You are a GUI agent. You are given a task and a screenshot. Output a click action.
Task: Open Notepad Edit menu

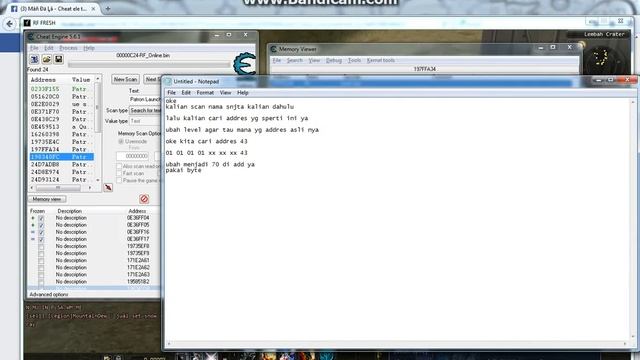coord(186,93)
